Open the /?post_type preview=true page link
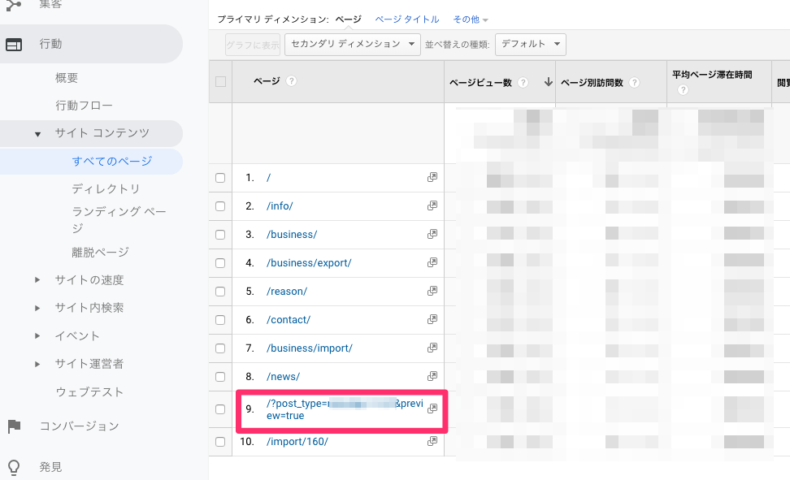Screen dimensions: 790x480 coord(345,409)
